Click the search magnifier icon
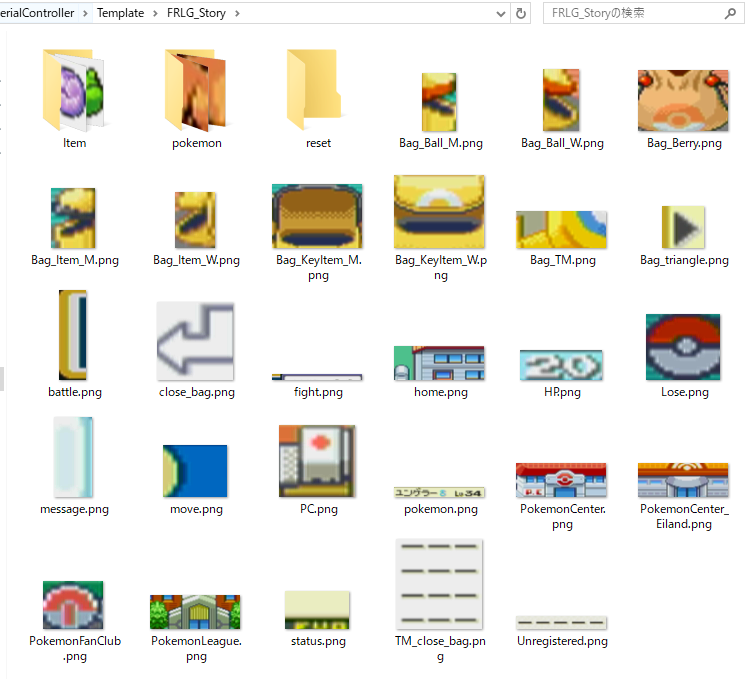 click(x=730, y=13)
